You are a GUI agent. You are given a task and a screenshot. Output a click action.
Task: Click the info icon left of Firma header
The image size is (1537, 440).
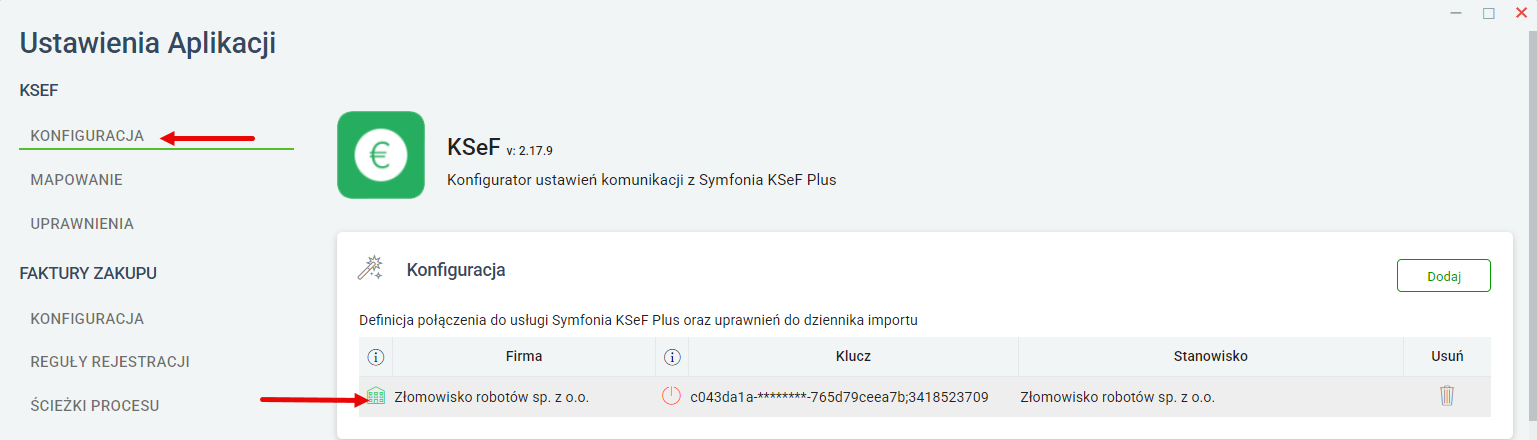point(376,356)
